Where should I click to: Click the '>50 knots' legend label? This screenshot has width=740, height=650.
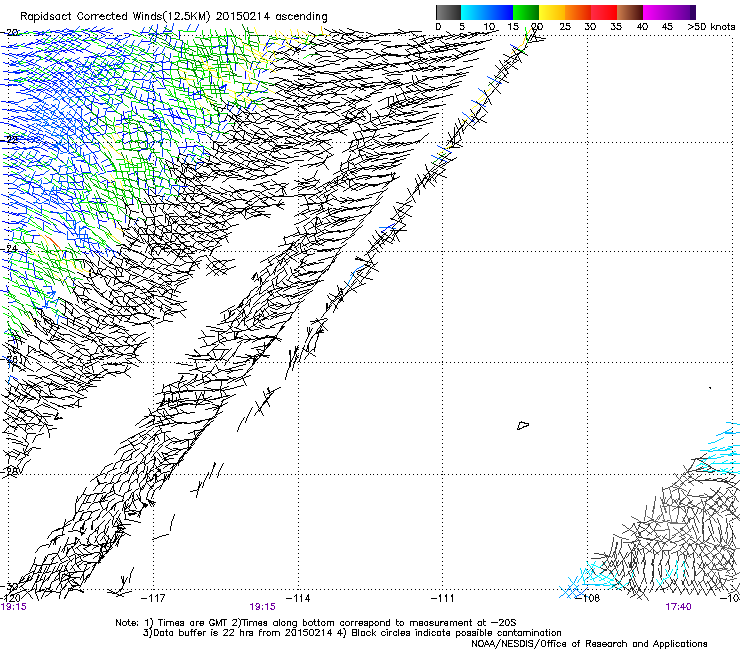(711, 27)
